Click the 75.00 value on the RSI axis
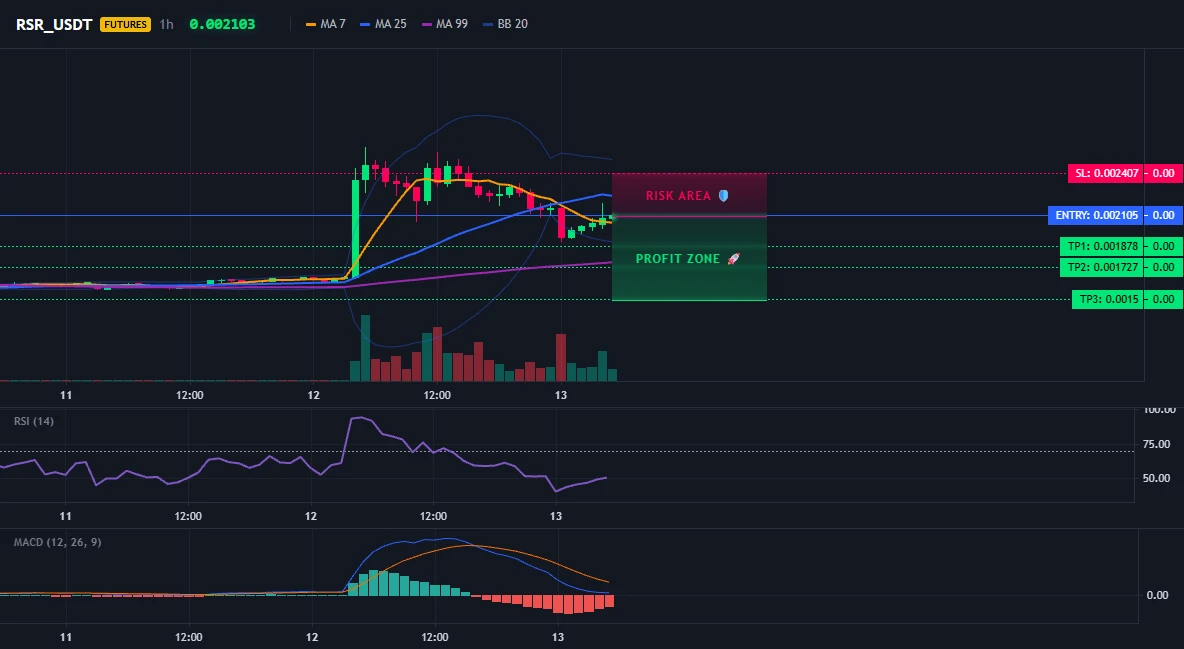The height and width of the screenshot is (649, 1184). click(x=1156, y=444)
